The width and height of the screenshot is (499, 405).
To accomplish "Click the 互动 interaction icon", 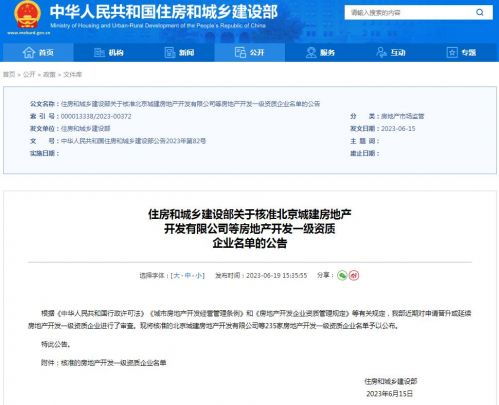I will (x=381, y=52).
